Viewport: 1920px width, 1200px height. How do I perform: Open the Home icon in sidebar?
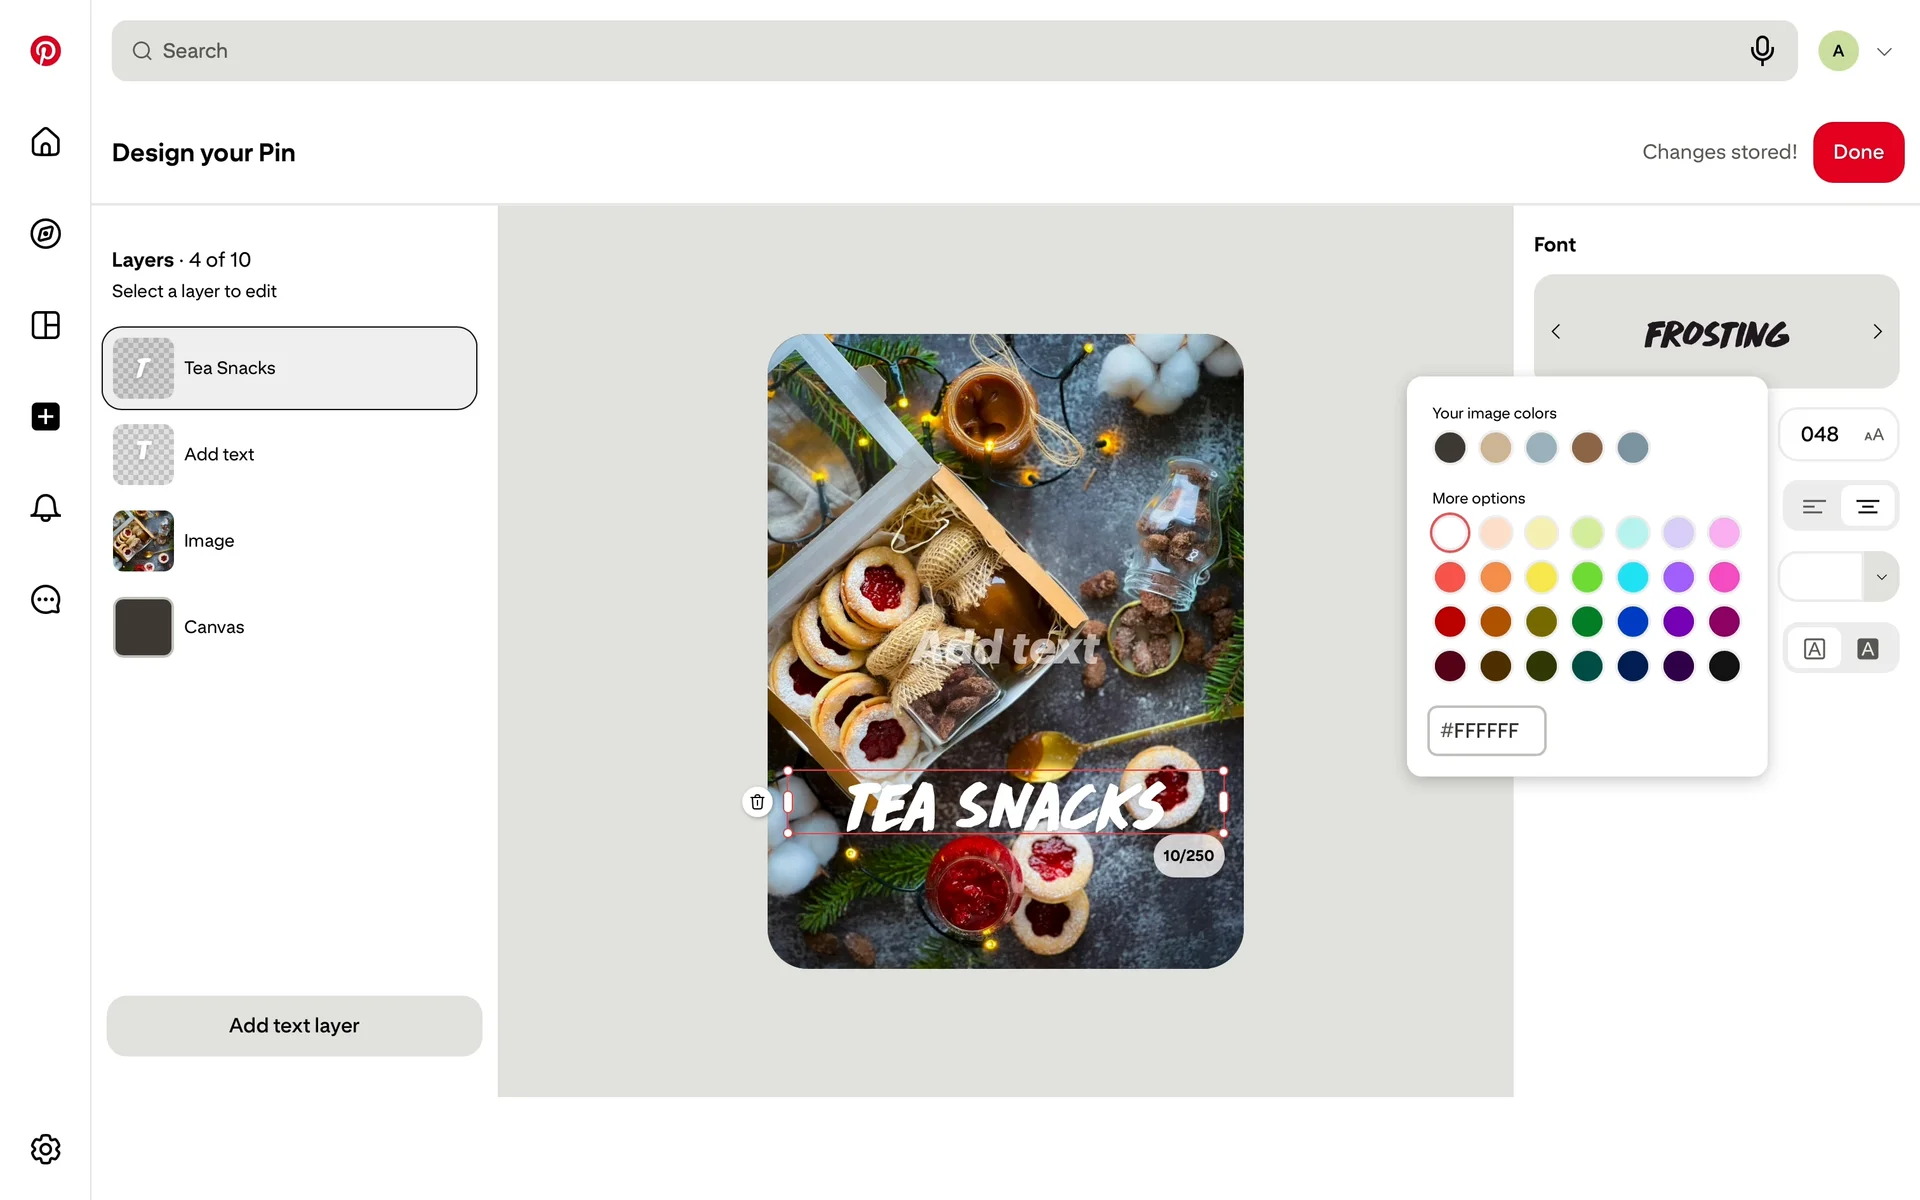click(45, 142)
